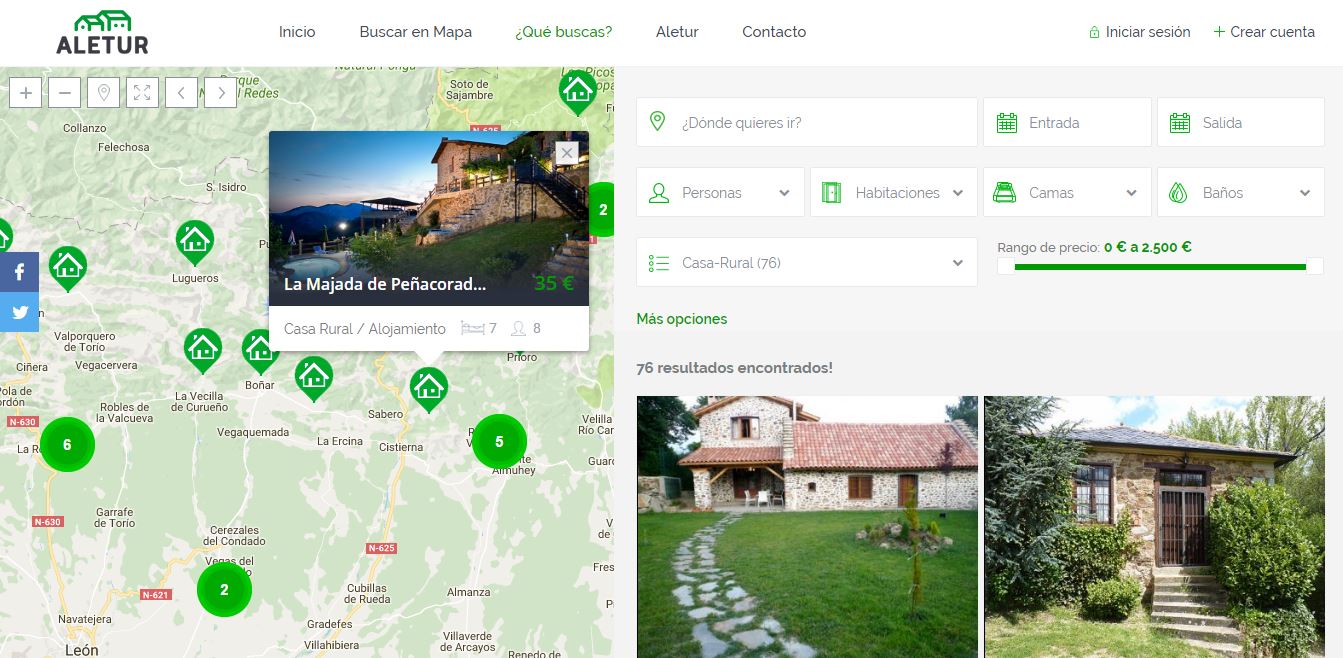Screen dimensions: 1343x658
Task: Open the Buscar en Mapa page
Action: coord(416,32)
